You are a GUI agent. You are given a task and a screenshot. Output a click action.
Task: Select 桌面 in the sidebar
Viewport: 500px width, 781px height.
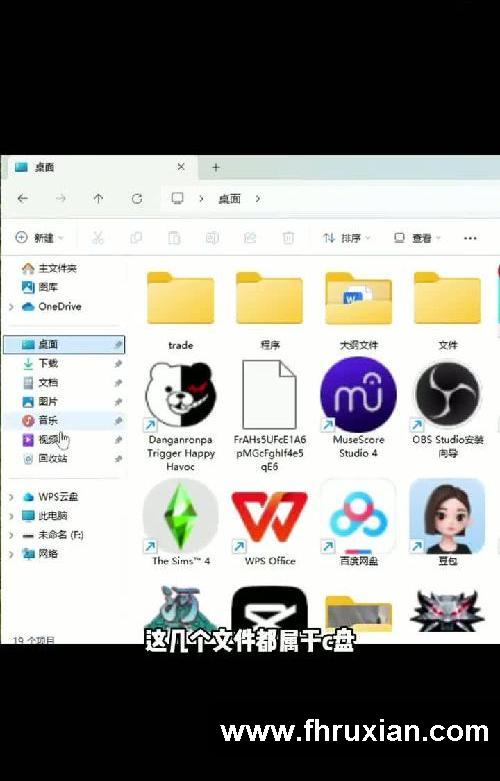[64, 344]
